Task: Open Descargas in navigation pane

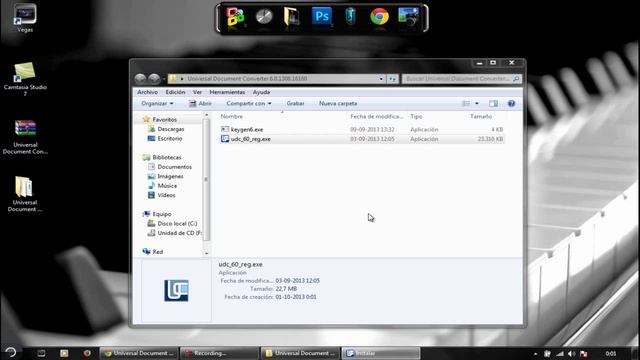Action: (x=171, y=129)
